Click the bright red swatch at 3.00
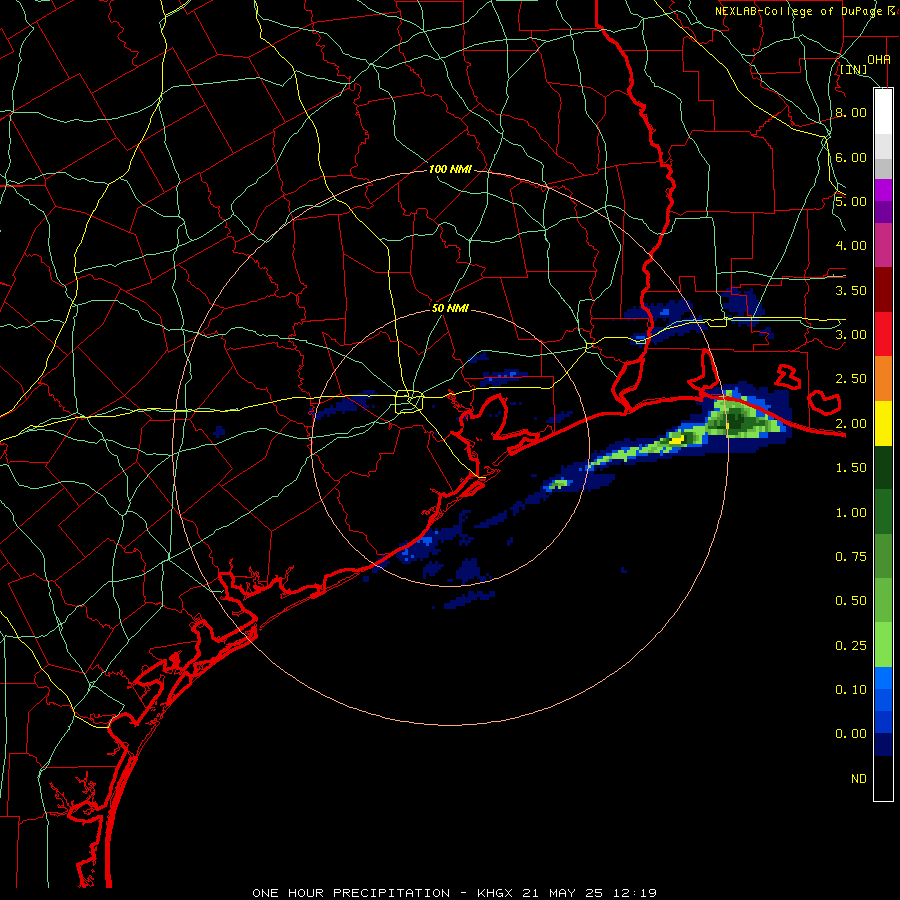Image resolution: width=900 pixels, height=900 pixels. (x=883, y=334)
